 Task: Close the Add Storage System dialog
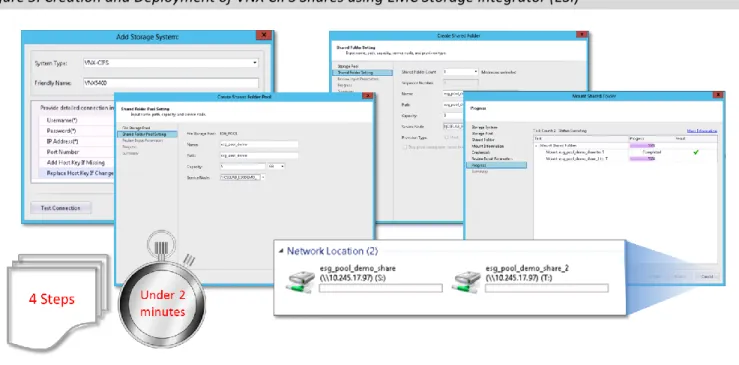263,35
